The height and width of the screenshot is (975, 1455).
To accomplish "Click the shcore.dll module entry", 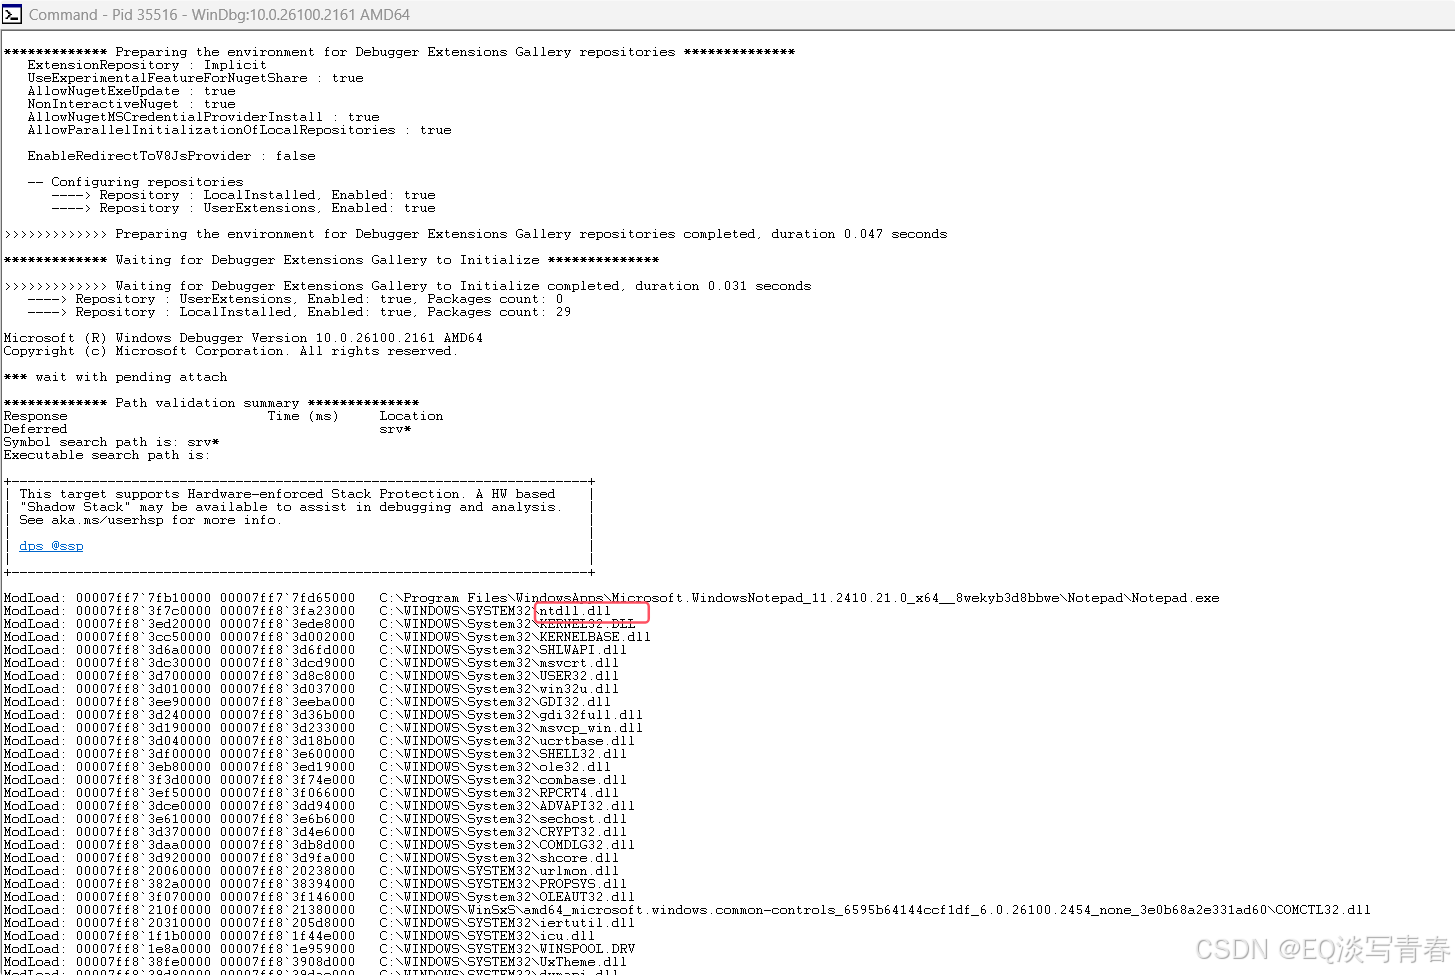I will pyautogui.click(x=311, y=858).
